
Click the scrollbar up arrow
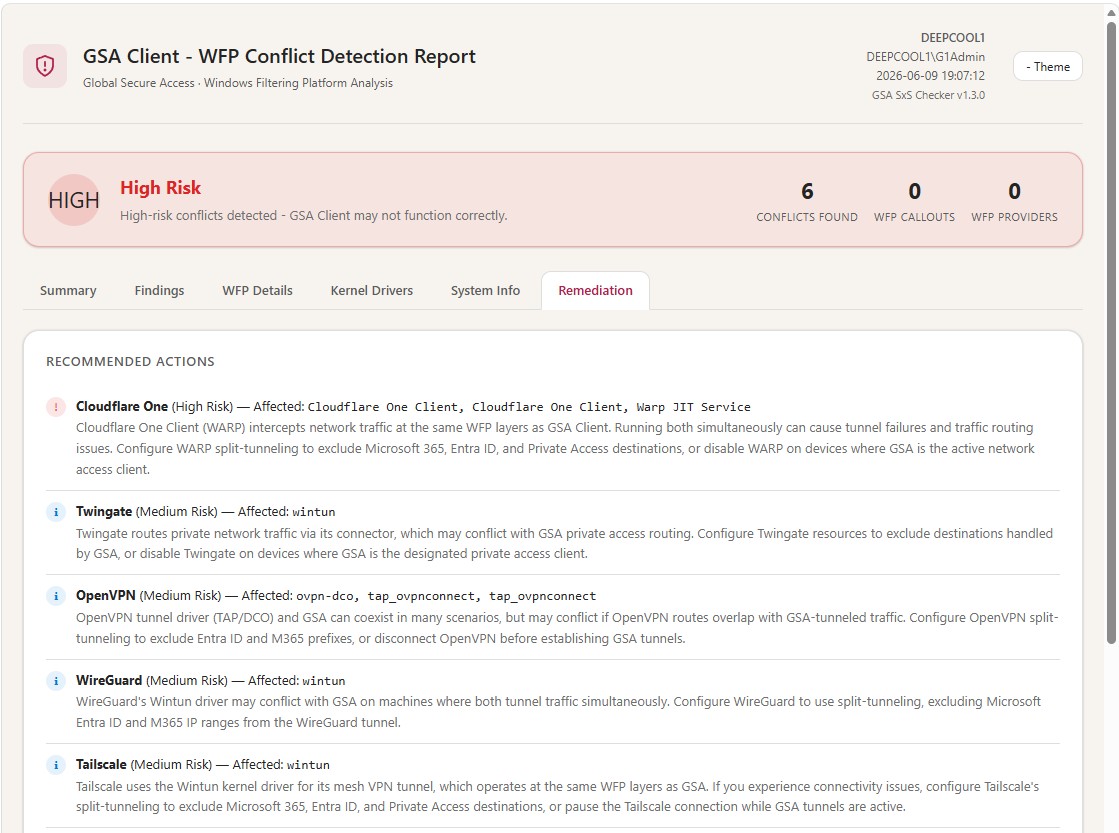pos(1111,12)
